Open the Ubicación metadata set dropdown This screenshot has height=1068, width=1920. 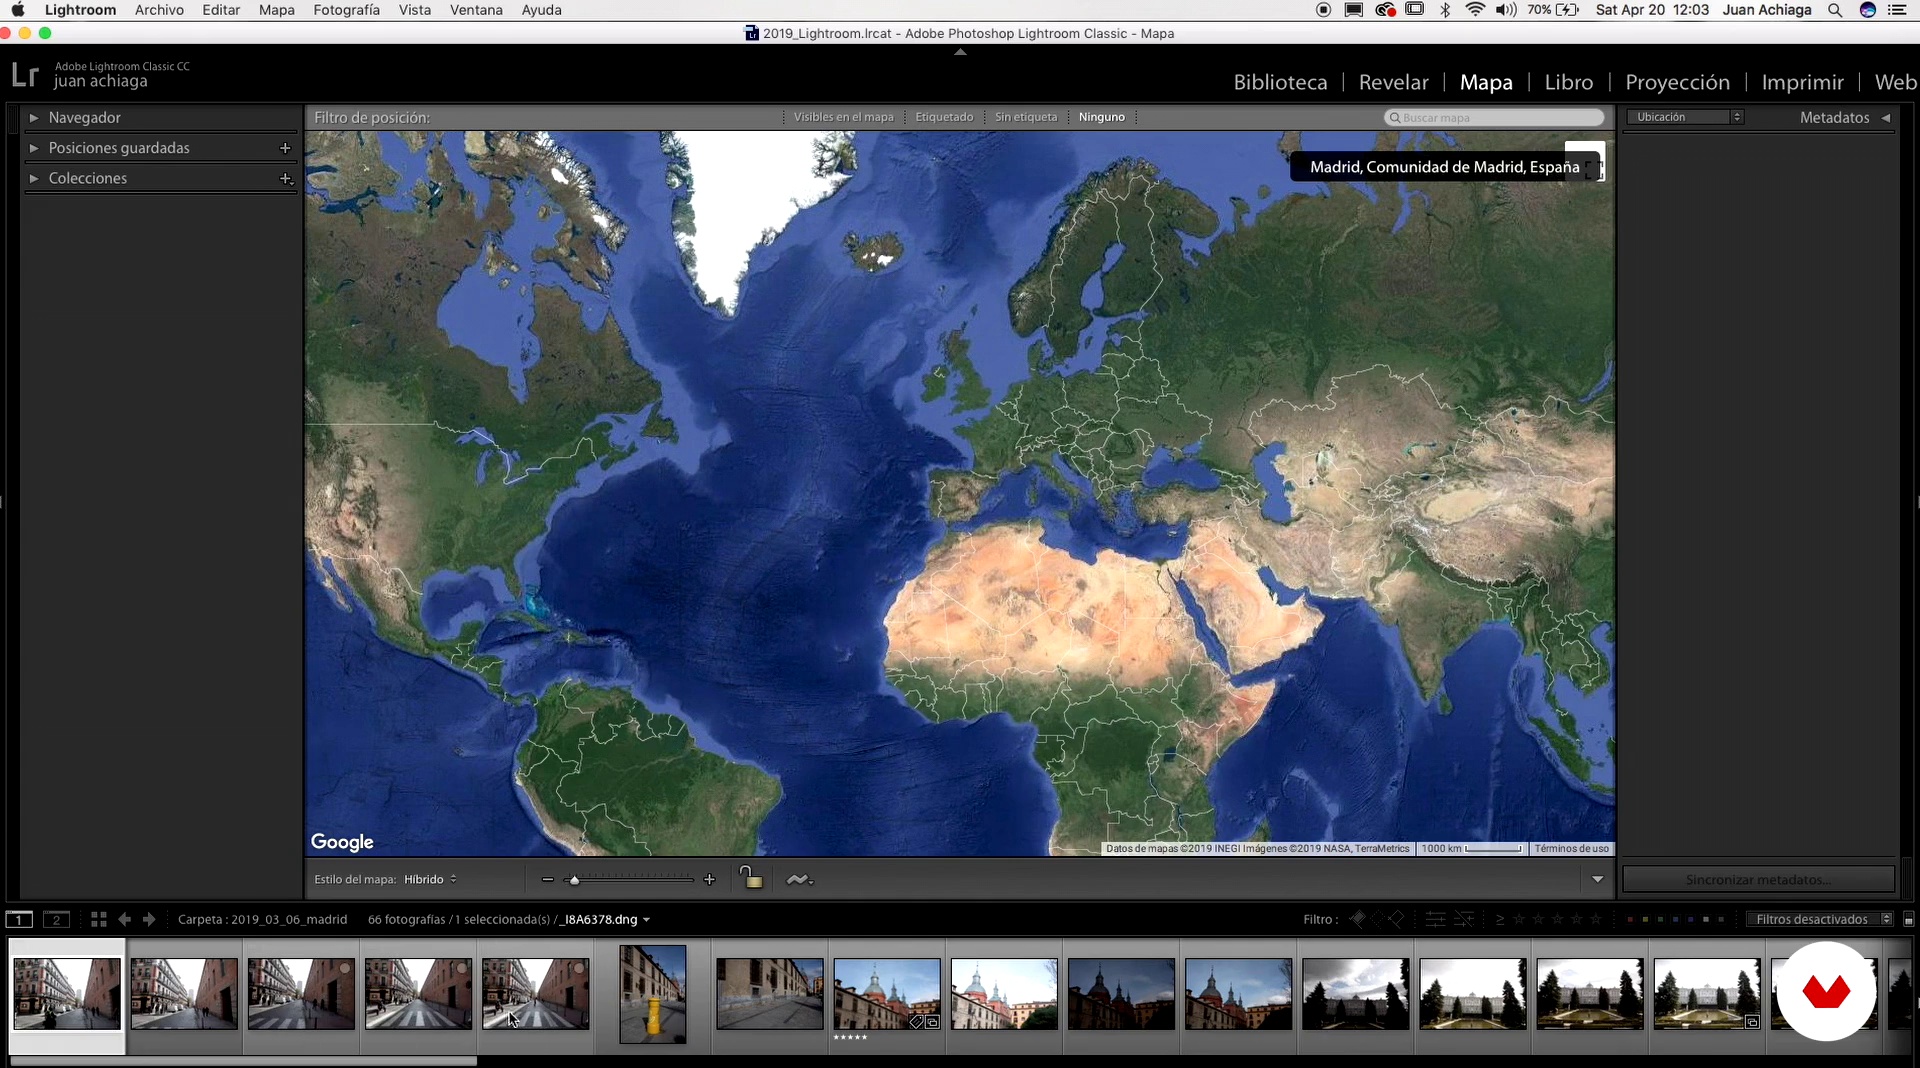pyautogui.click(x=1685, y=117)
